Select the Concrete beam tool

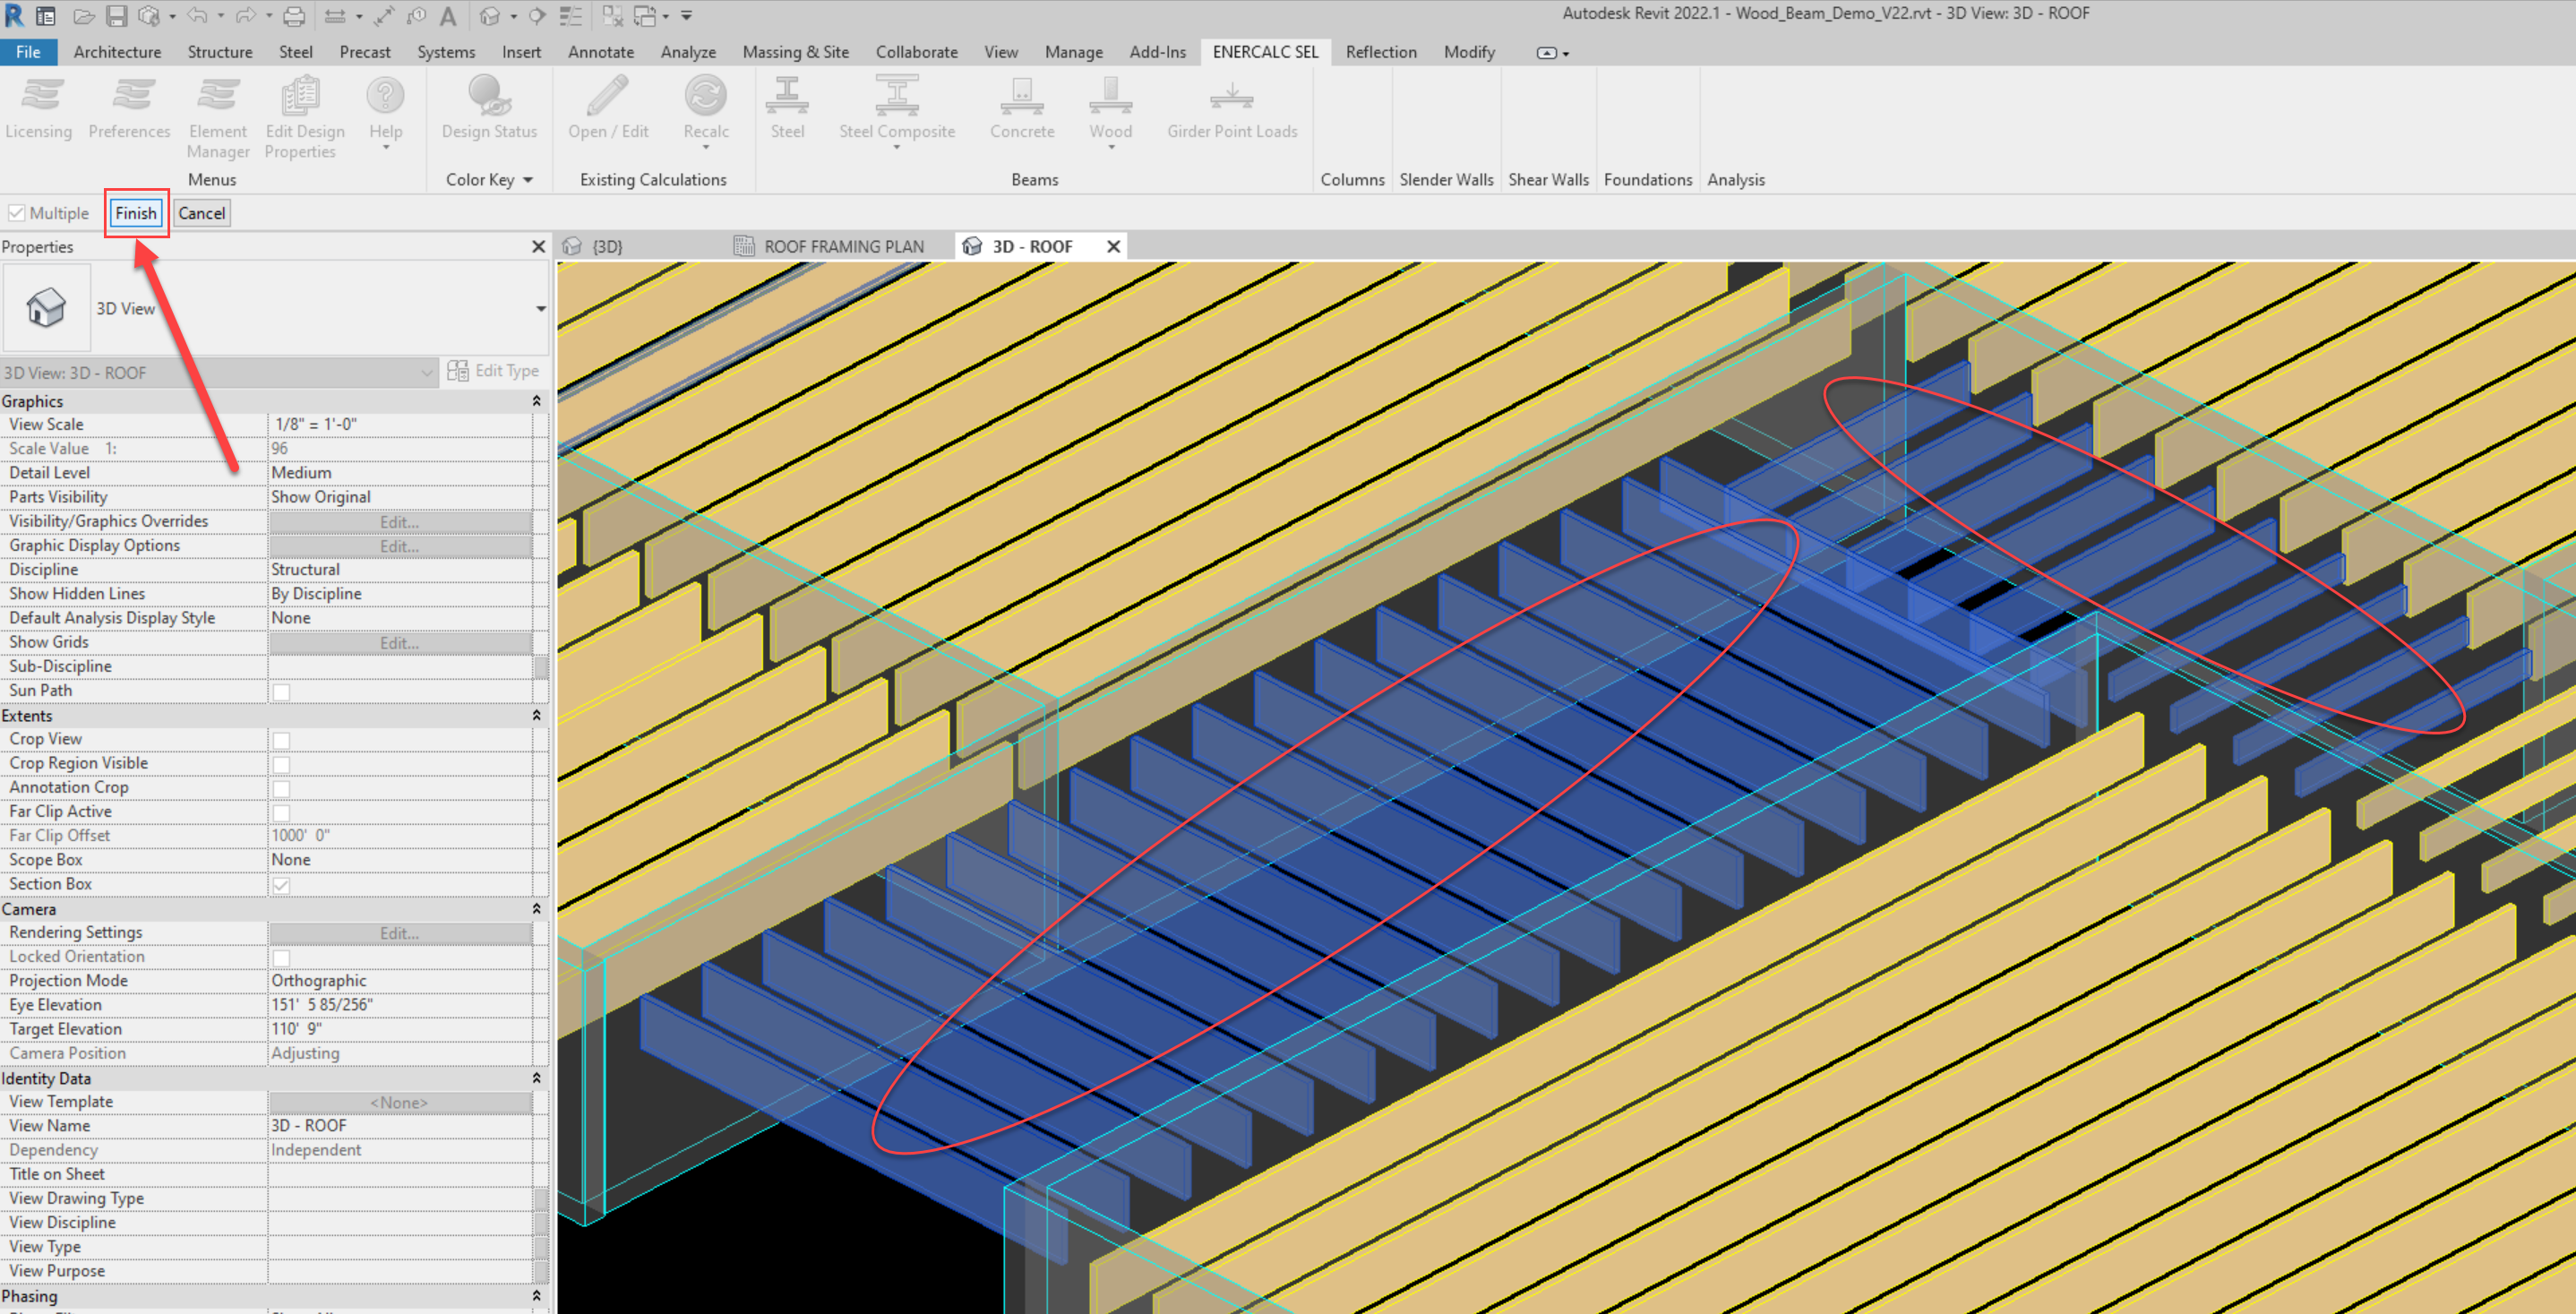click(1022, 110)
